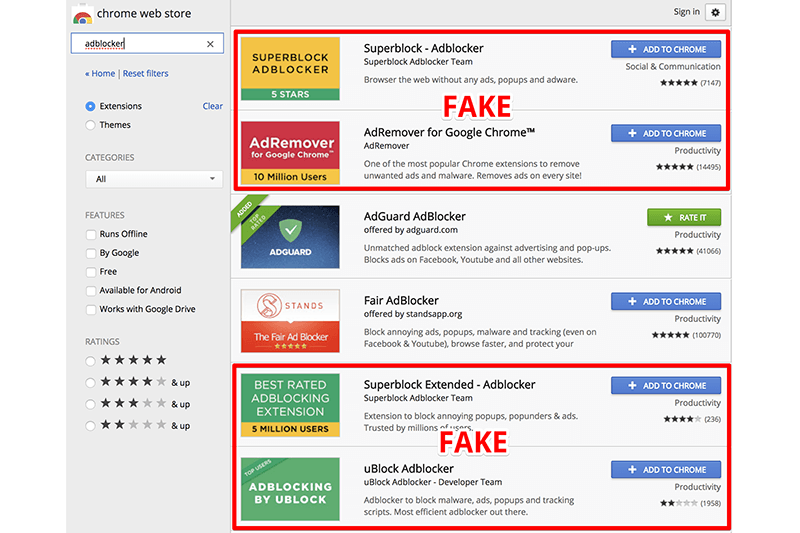Screen dimensions: 800x533
Task: Select the five-star rating filter
Action: pyautogui.click(x=90, y=361)
